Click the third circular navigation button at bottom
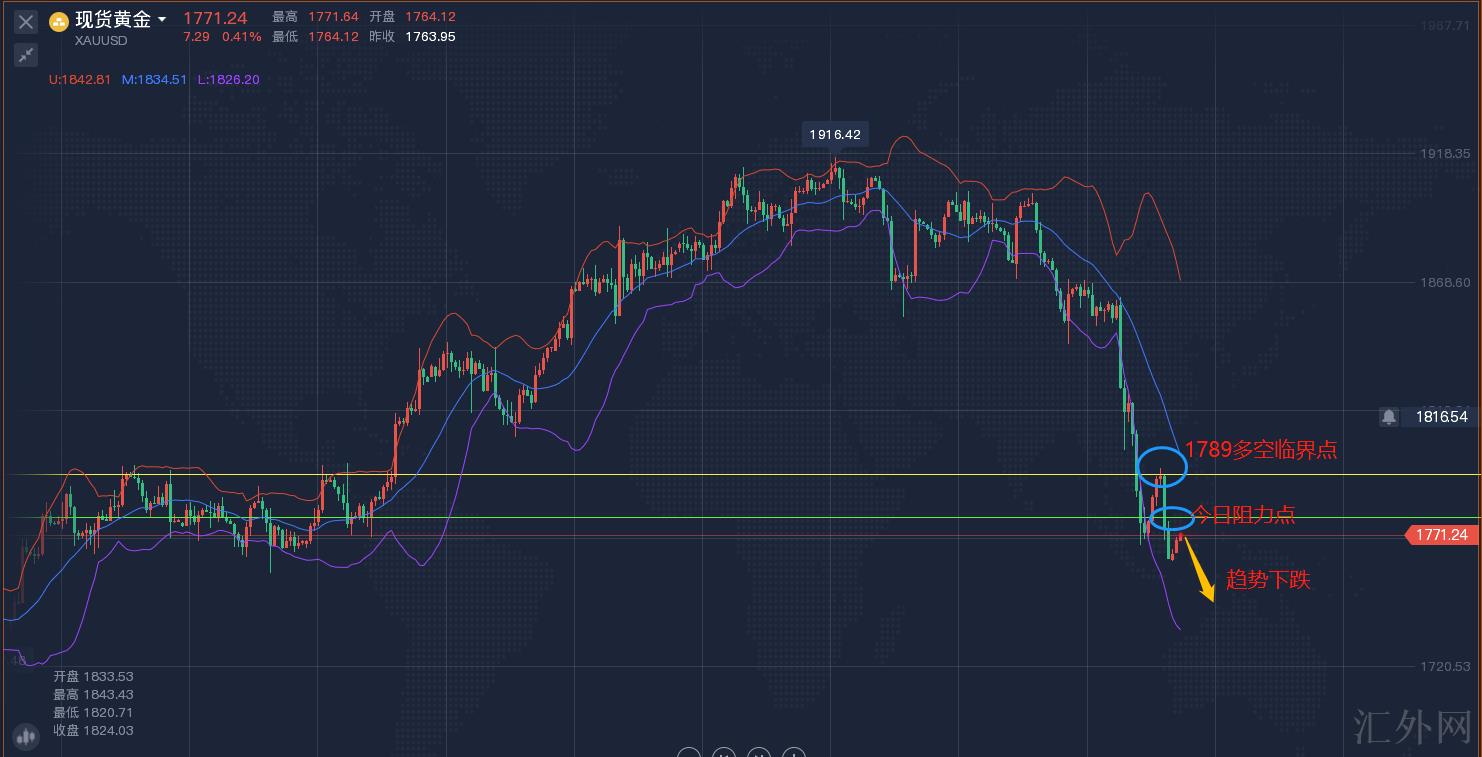This screenshot has height=757, width=1482. point(758,753)
